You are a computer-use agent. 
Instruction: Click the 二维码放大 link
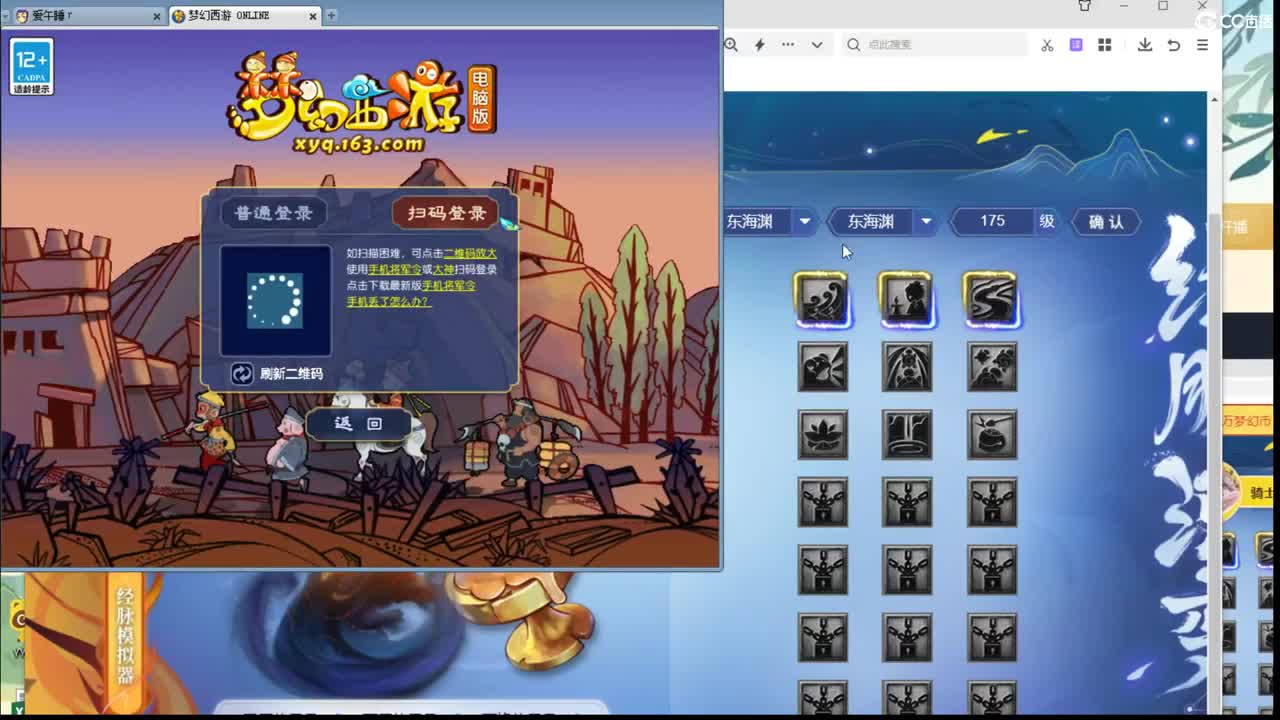pyautogui.click(x=470, y=253)
